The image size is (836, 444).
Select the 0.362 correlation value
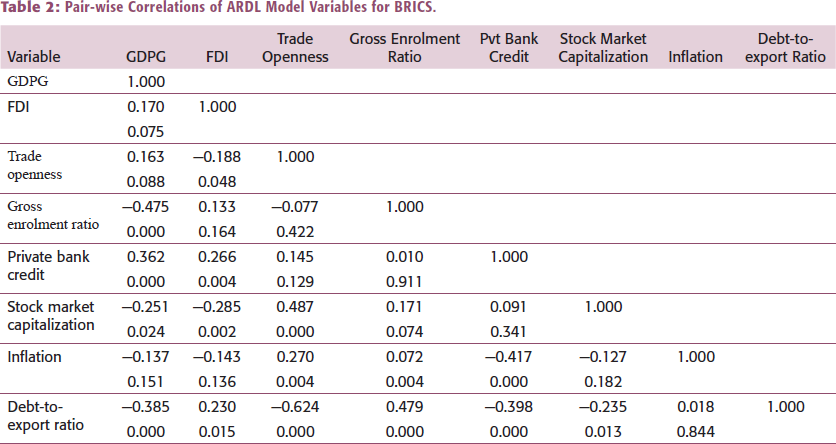pos(146,257)
